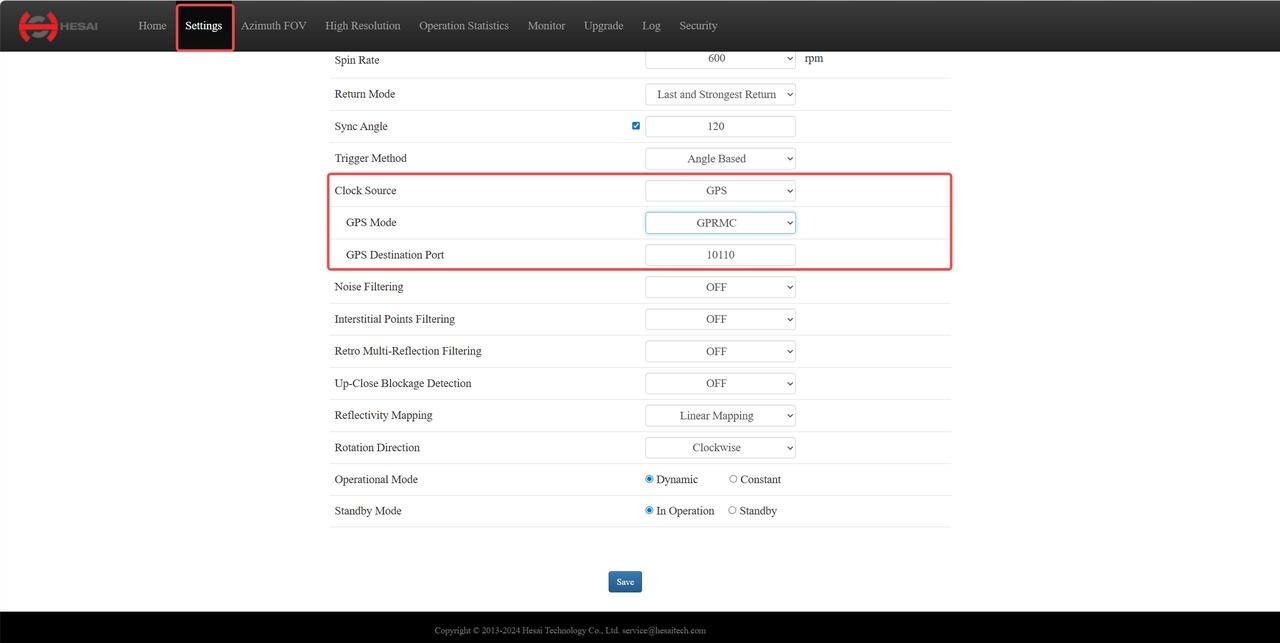Open the Clock Source dropdown

point(720,190)
